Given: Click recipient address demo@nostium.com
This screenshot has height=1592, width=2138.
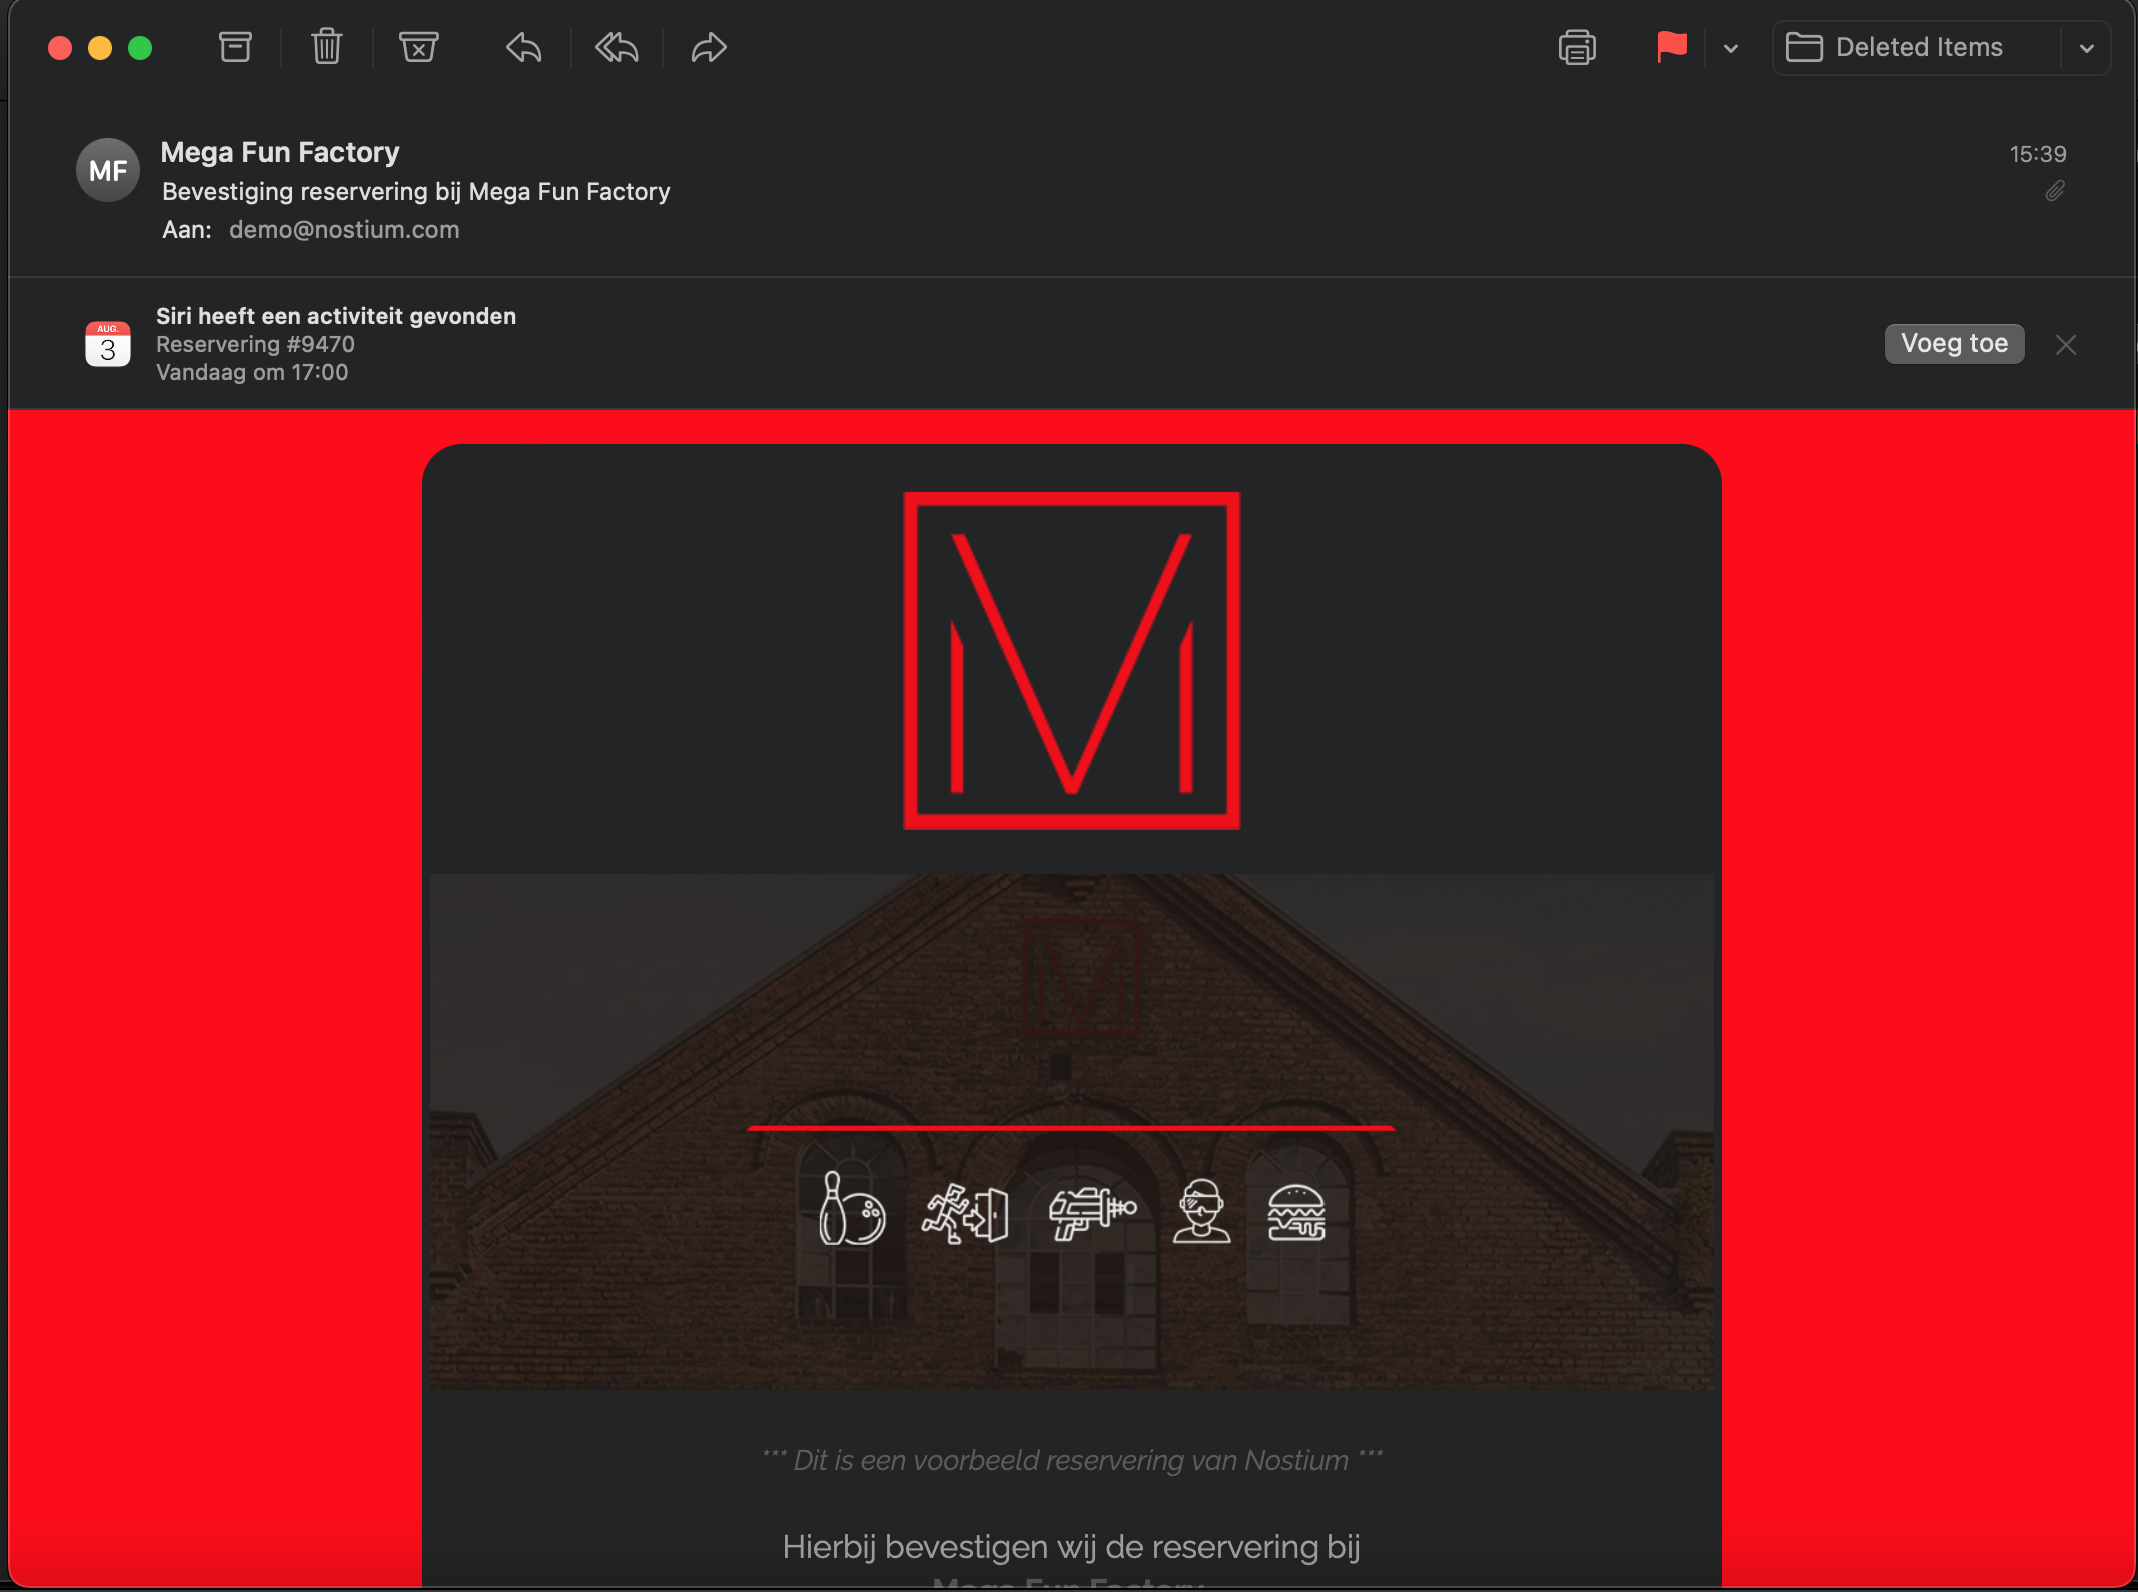Looking at the screenshot, I should [x=344, y=230].
